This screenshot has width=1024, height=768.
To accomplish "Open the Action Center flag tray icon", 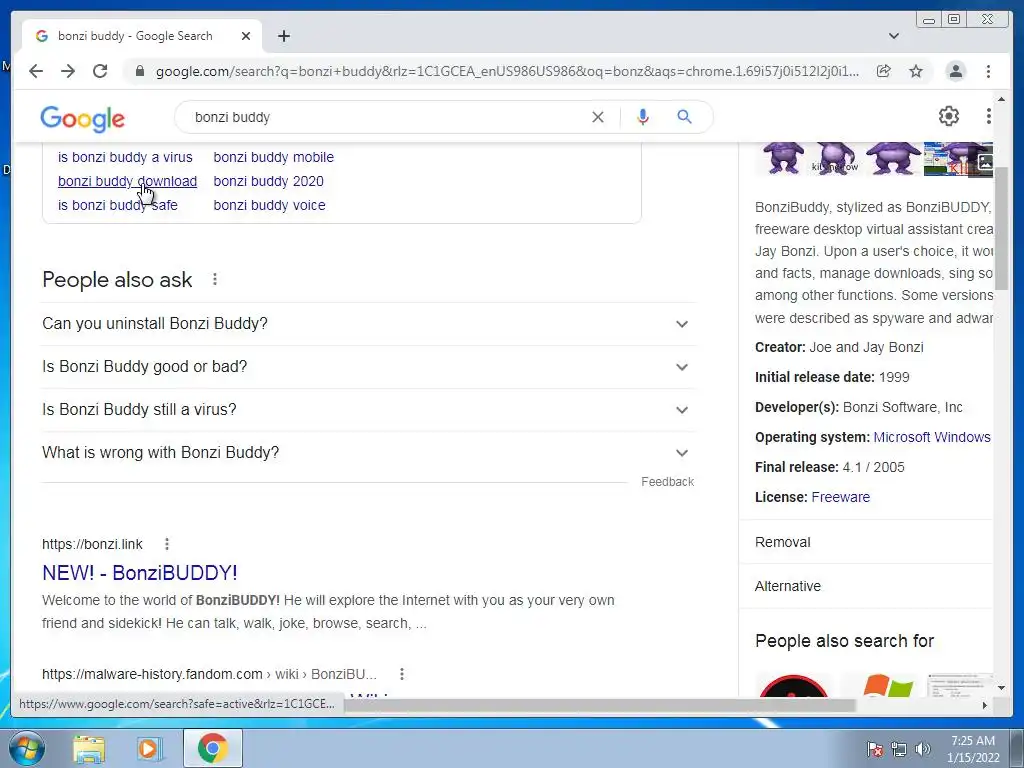I will (875, 748).
